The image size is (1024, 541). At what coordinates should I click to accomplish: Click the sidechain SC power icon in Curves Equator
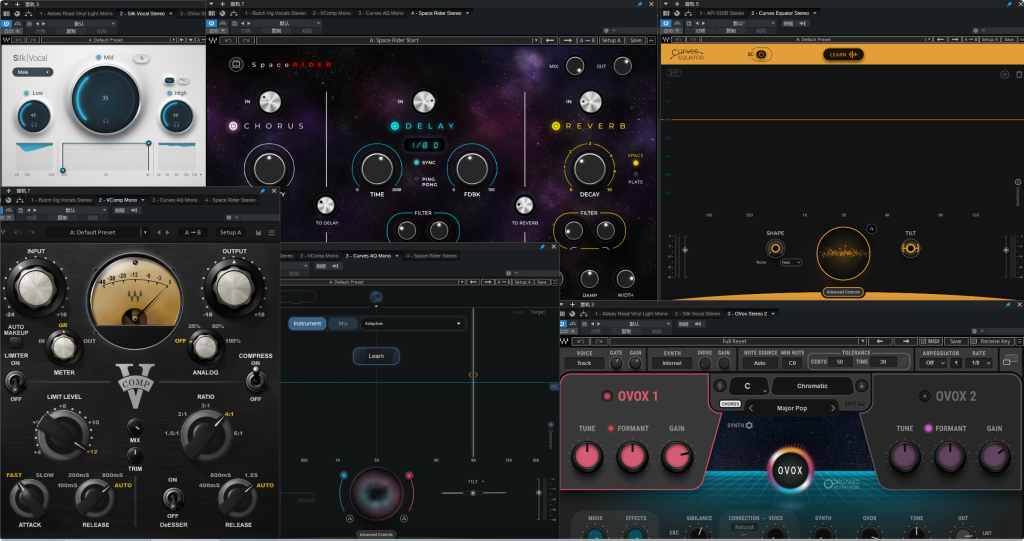coord(761,54)
